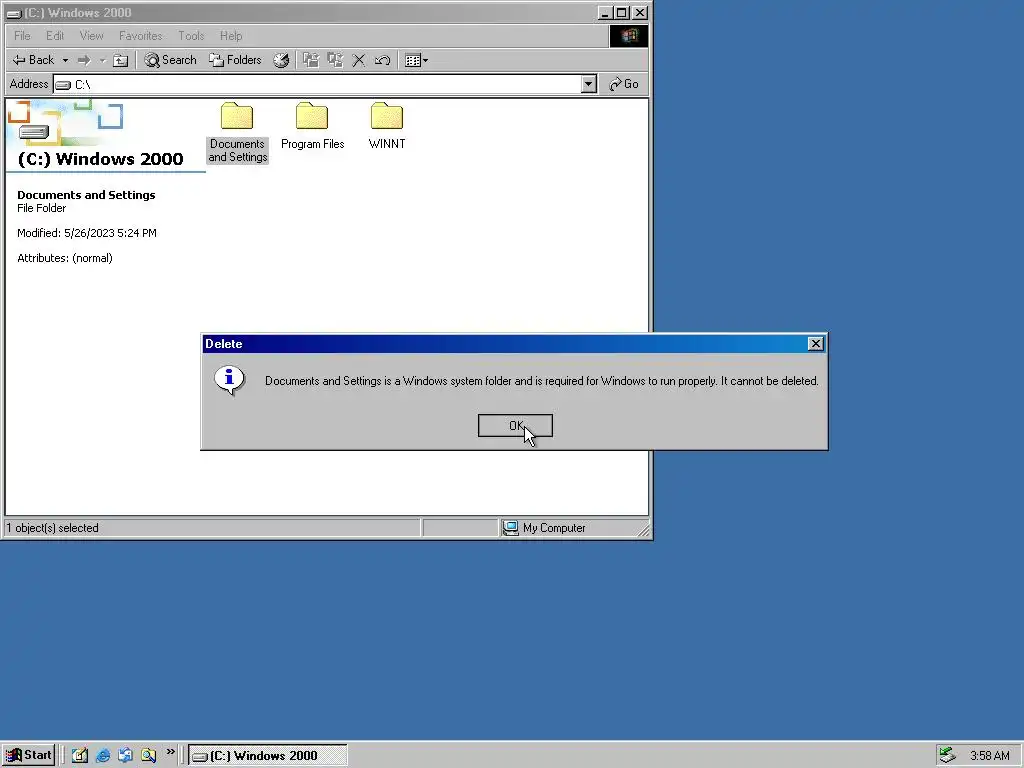Click the 'File Folder' type label

pyautogui.click(x=41, y=208)
